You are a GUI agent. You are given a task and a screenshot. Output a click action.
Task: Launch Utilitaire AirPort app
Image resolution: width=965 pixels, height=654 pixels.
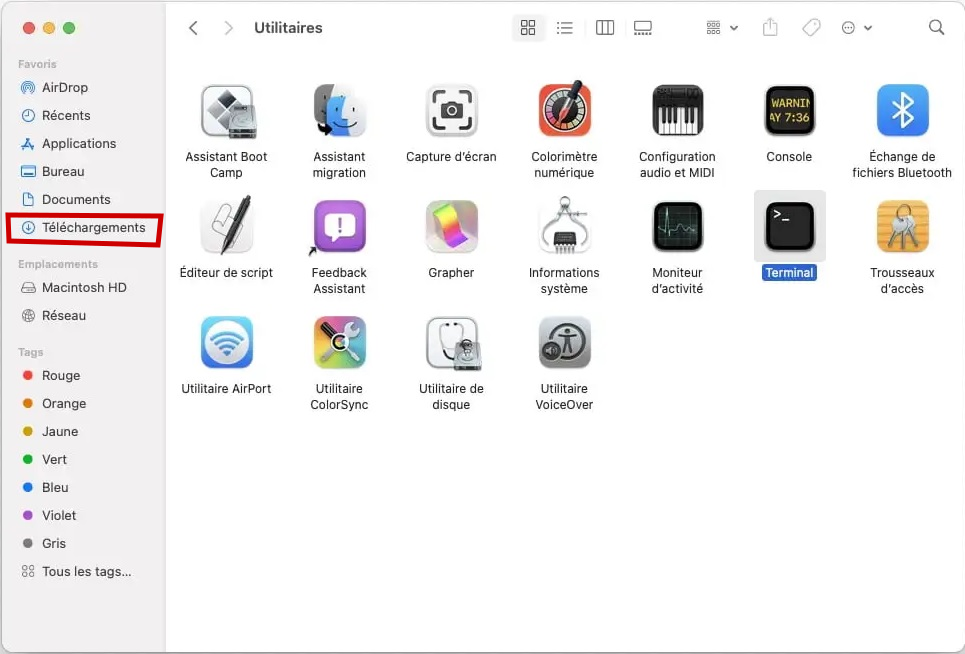coord(226,343)
